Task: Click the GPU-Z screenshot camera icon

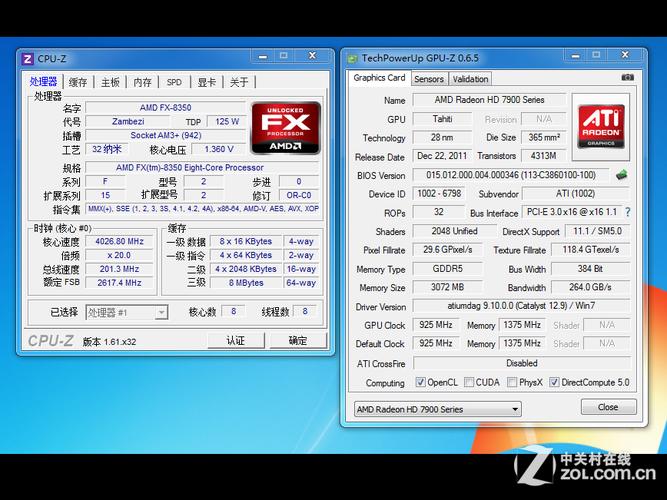Action: click(627, 77)
